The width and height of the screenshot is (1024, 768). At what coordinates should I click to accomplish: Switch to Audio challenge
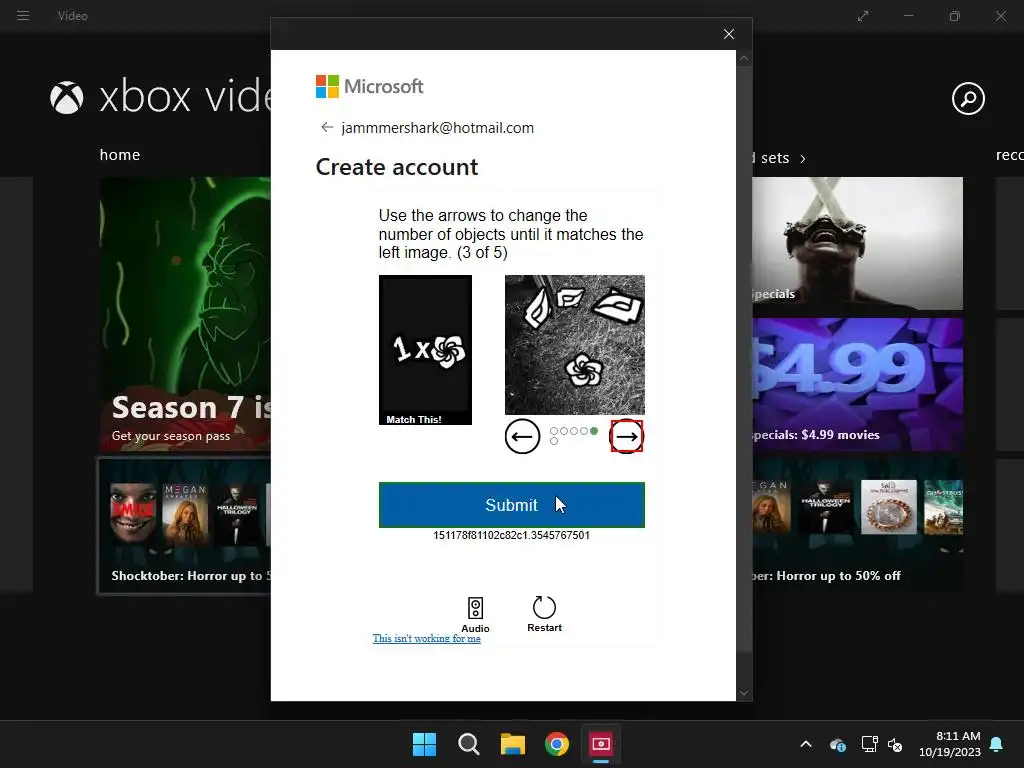[475, 615]
